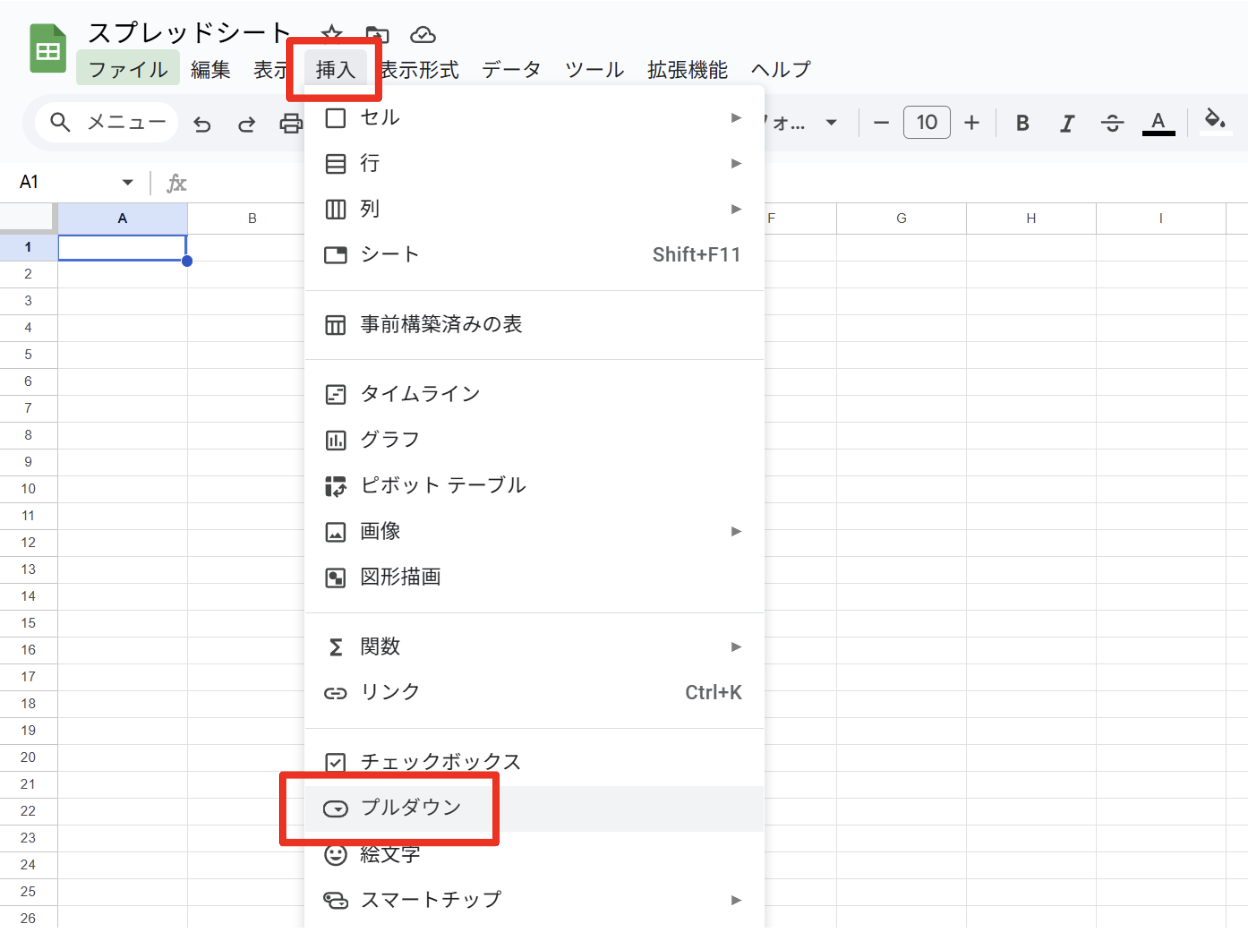
Task: Open the print dialog
Action: pos(291,122)
